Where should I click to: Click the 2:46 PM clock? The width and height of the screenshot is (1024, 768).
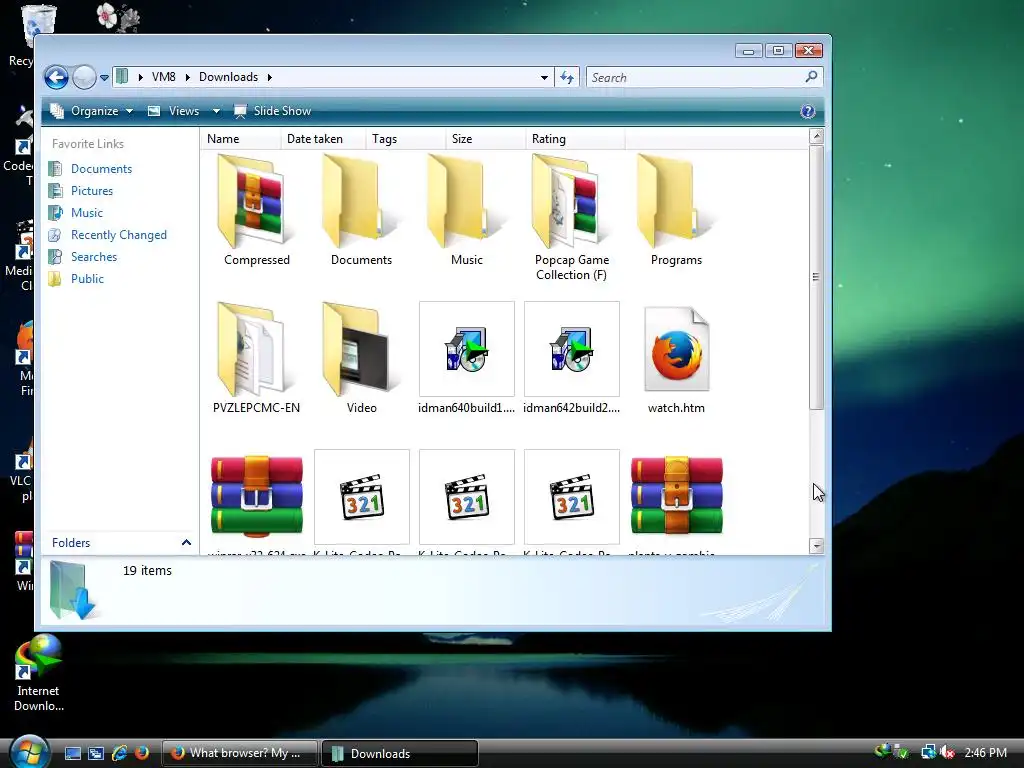point(985,752)
